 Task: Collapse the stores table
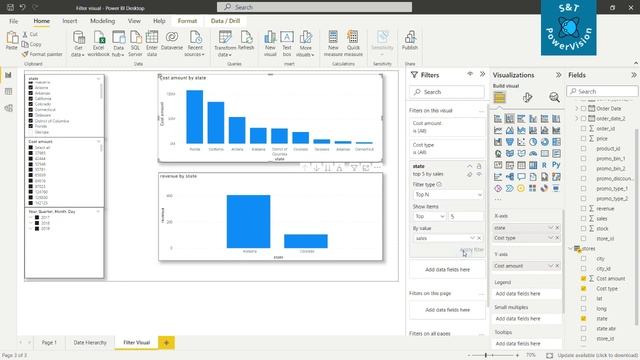click(571, 249)
